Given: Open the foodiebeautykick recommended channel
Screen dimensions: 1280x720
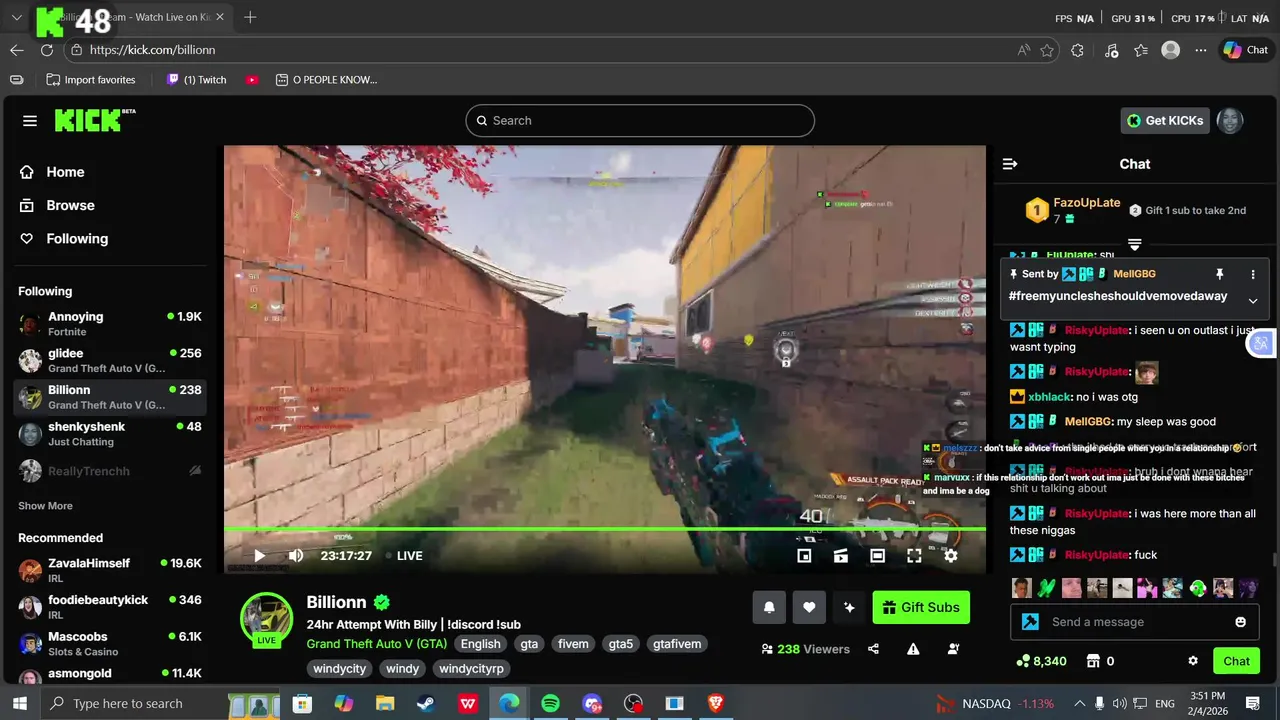Looking at the screenshot, I should (110, 607).
